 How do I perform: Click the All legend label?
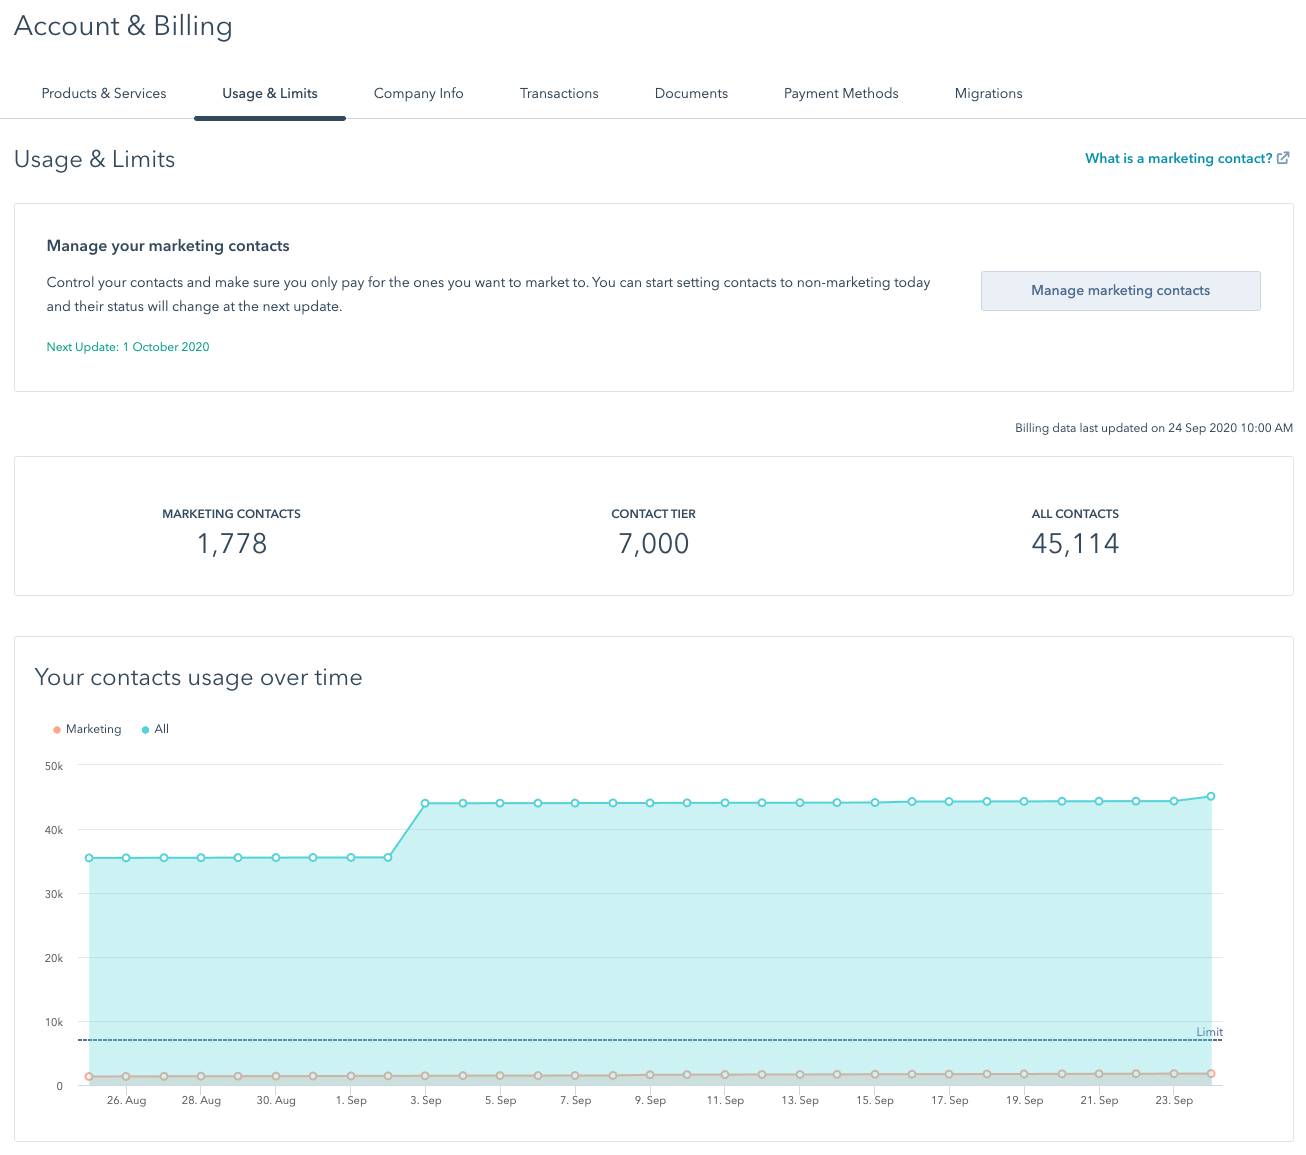coord(162,729)
